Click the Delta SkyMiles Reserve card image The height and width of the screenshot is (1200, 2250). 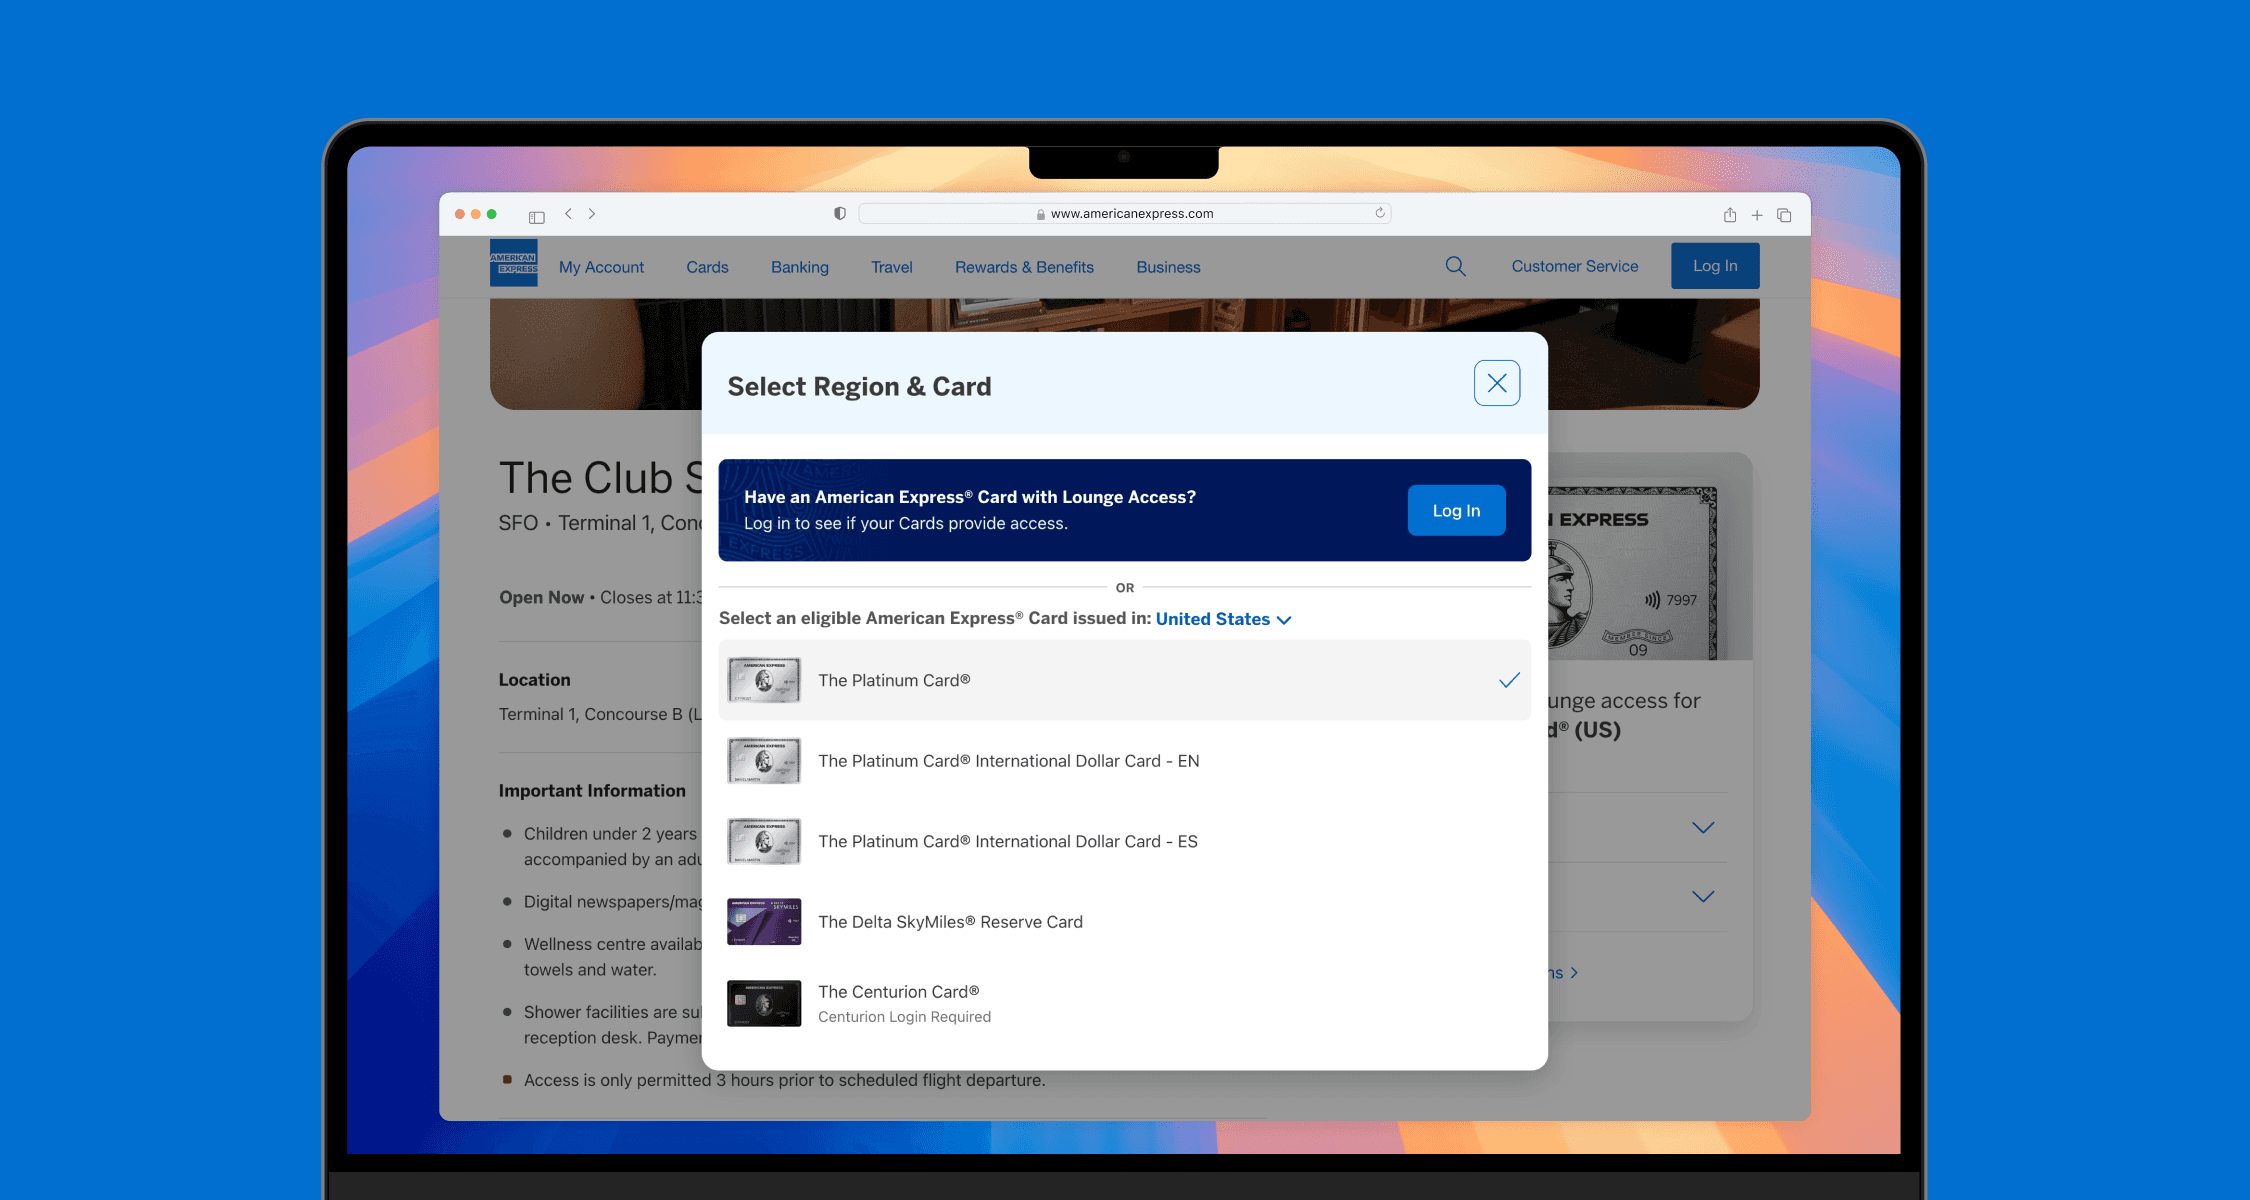point(764,922)
